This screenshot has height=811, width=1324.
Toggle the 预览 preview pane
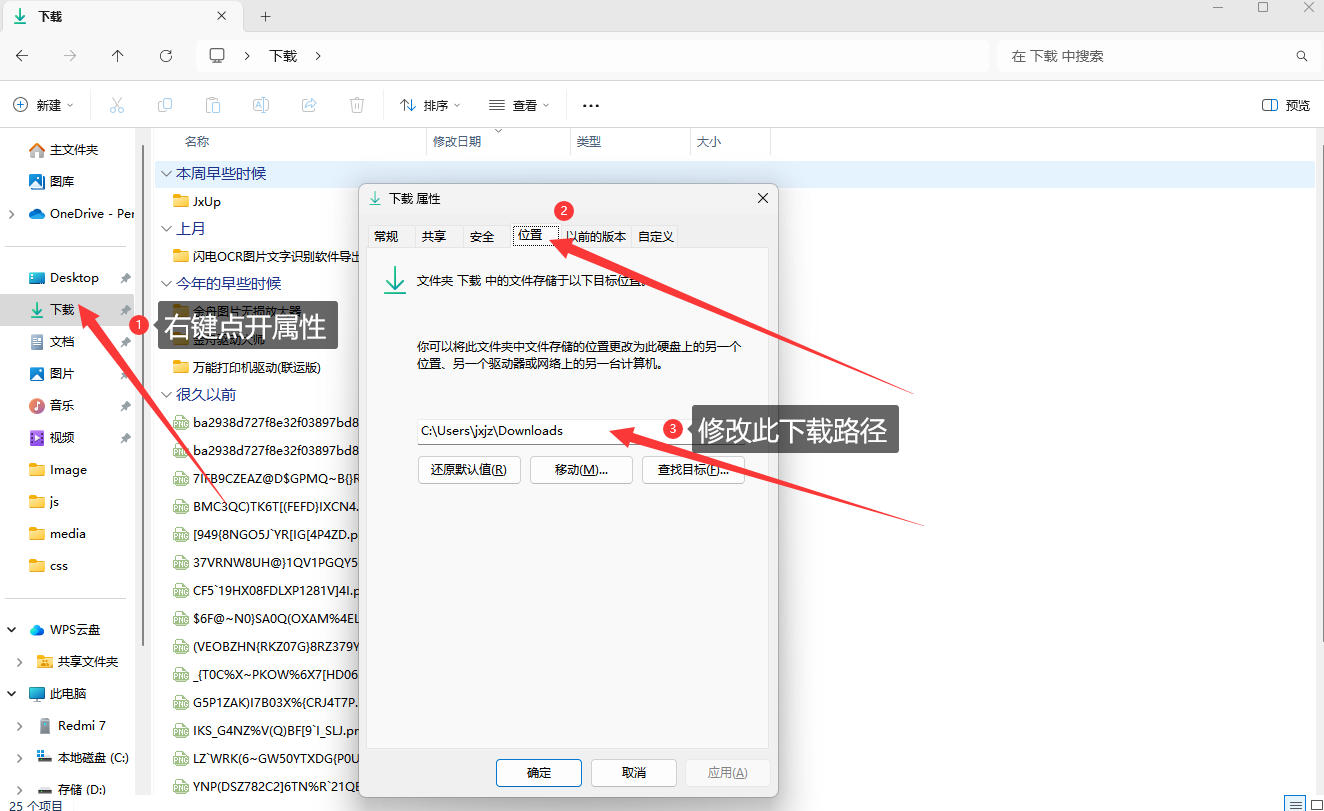1286,105
